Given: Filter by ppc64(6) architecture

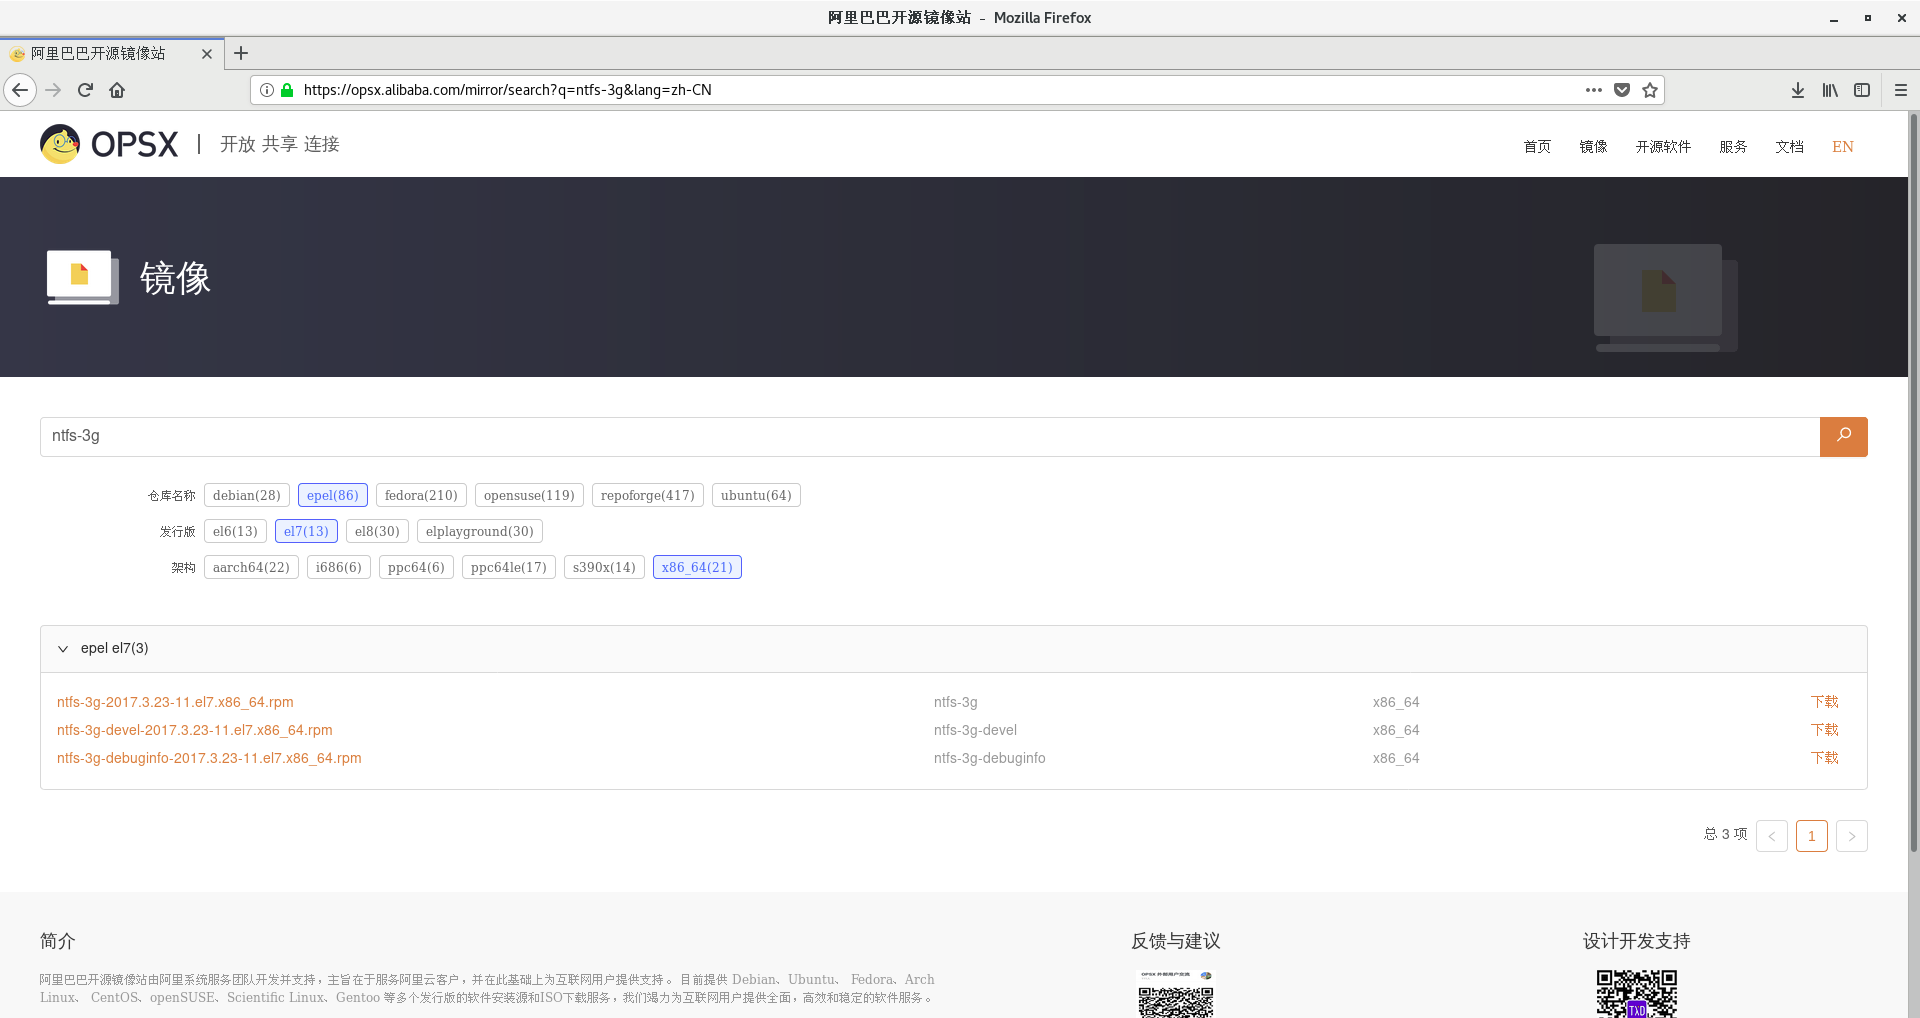Looking at the screenshot, I should tap(416, 567).
